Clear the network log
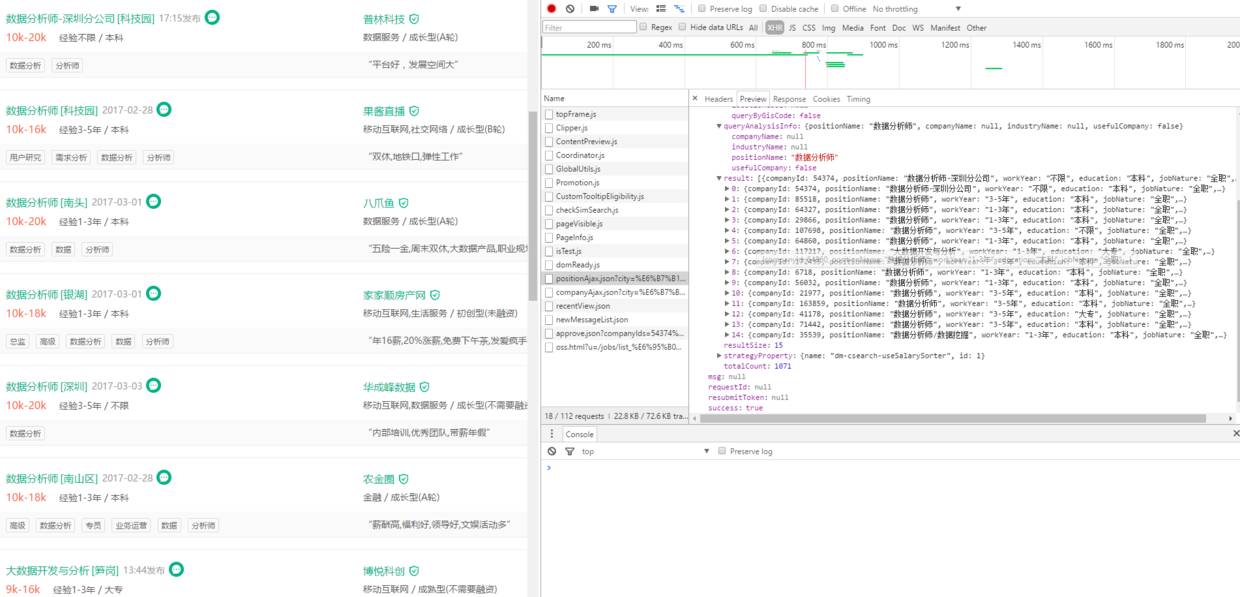This screenshot has height=597, width=1240. pos(570,9)
